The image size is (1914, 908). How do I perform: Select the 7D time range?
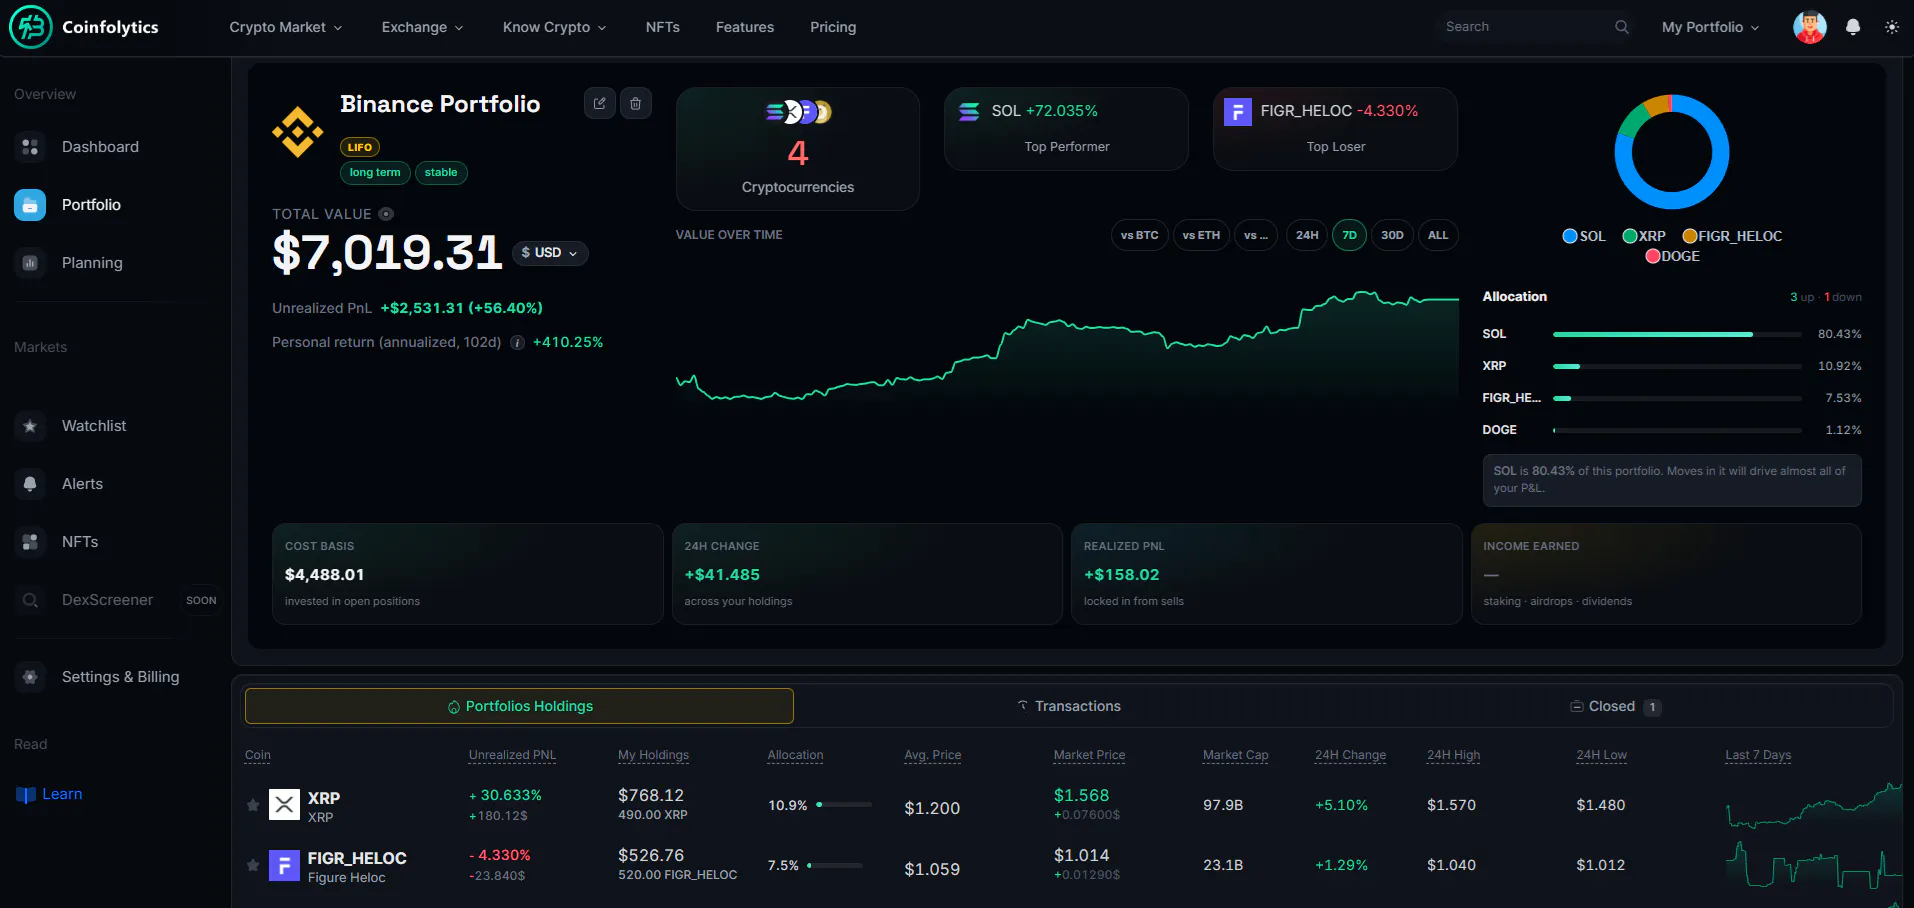pyautogui.click(x=1349, y=235)
